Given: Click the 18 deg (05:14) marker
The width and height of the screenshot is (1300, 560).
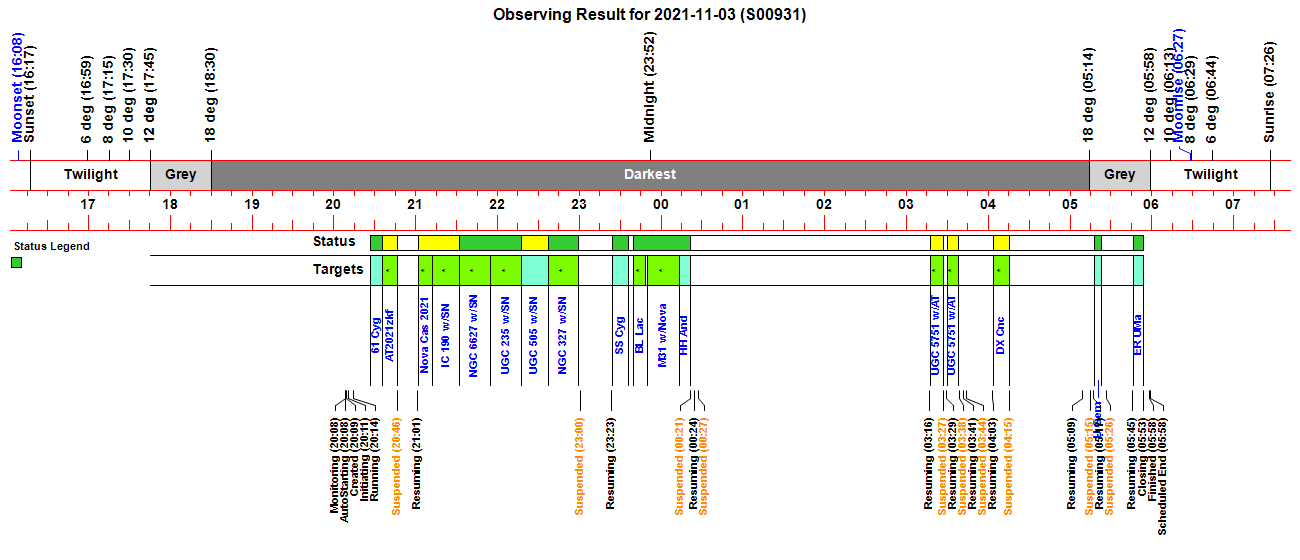Looking at the screenshot, I should (1089, 96).
